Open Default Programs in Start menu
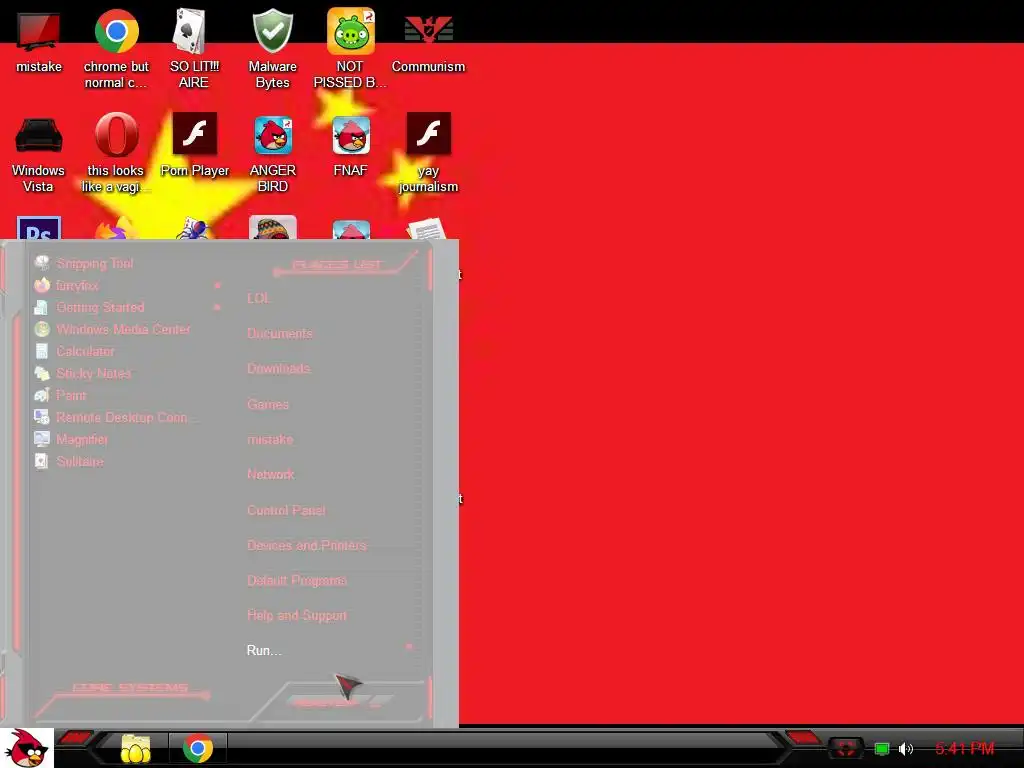1024x768 pixels. (296, 581)
